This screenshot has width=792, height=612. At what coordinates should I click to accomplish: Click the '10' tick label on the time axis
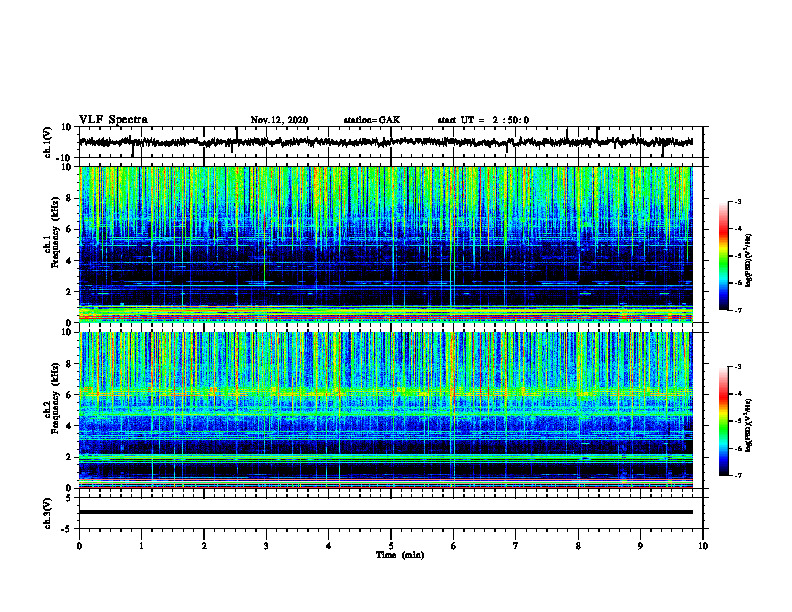pyautogui.click(x=703, y=546)
